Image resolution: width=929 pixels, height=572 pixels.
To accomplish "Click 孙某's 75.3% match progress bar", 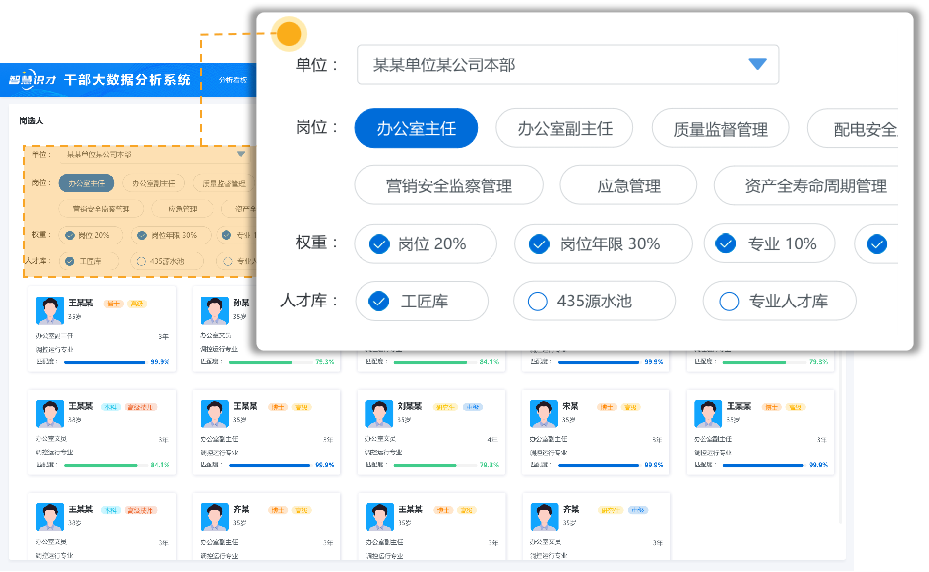I will 260,362.
